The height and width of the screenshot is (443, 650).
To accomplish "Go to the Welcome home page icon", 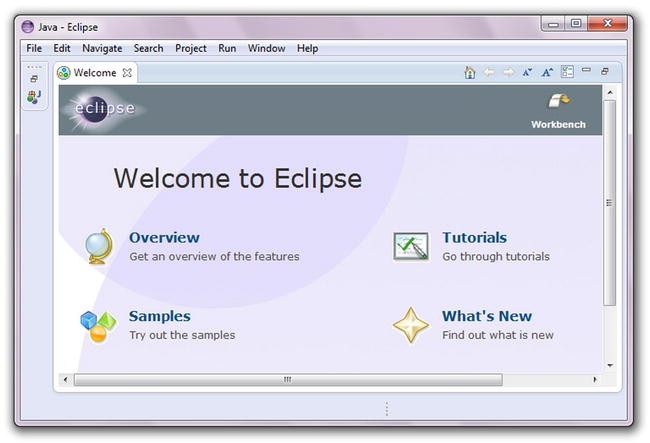I will [470, 73].
